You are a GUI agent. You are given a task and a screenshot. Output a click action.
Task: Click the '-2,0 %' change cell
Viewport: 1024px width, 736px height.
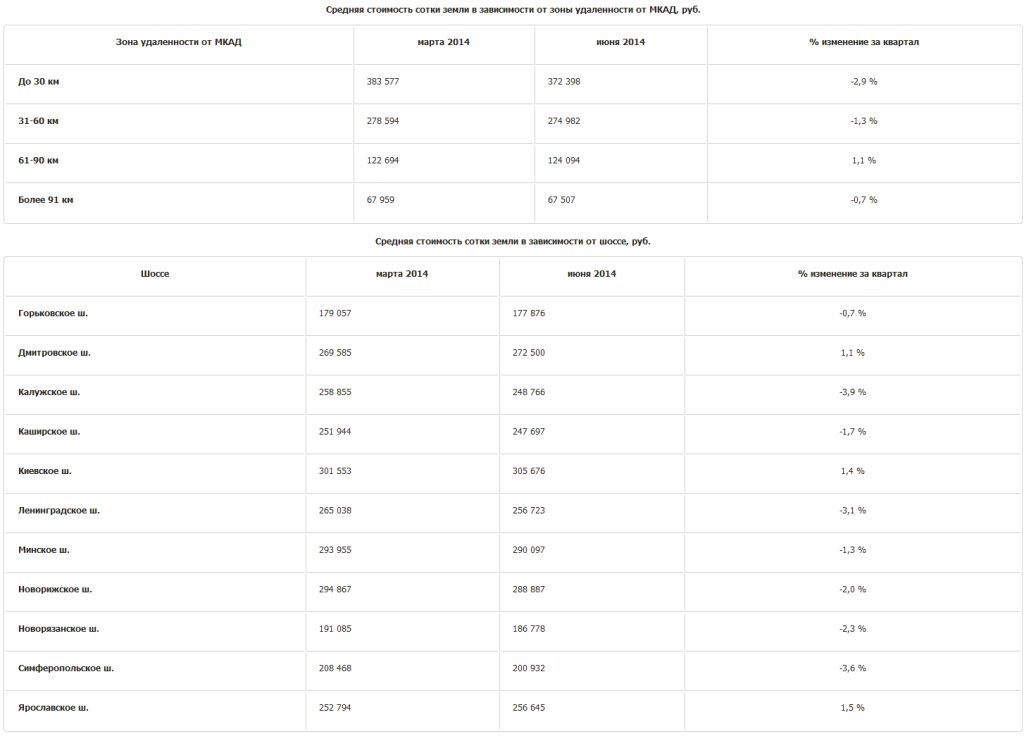tap(853, 590)
